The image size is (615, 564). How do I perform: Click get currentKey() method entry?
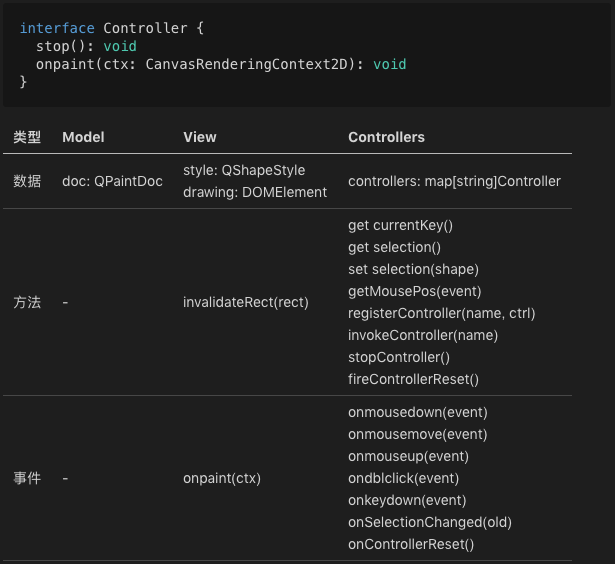pos(400,225)
